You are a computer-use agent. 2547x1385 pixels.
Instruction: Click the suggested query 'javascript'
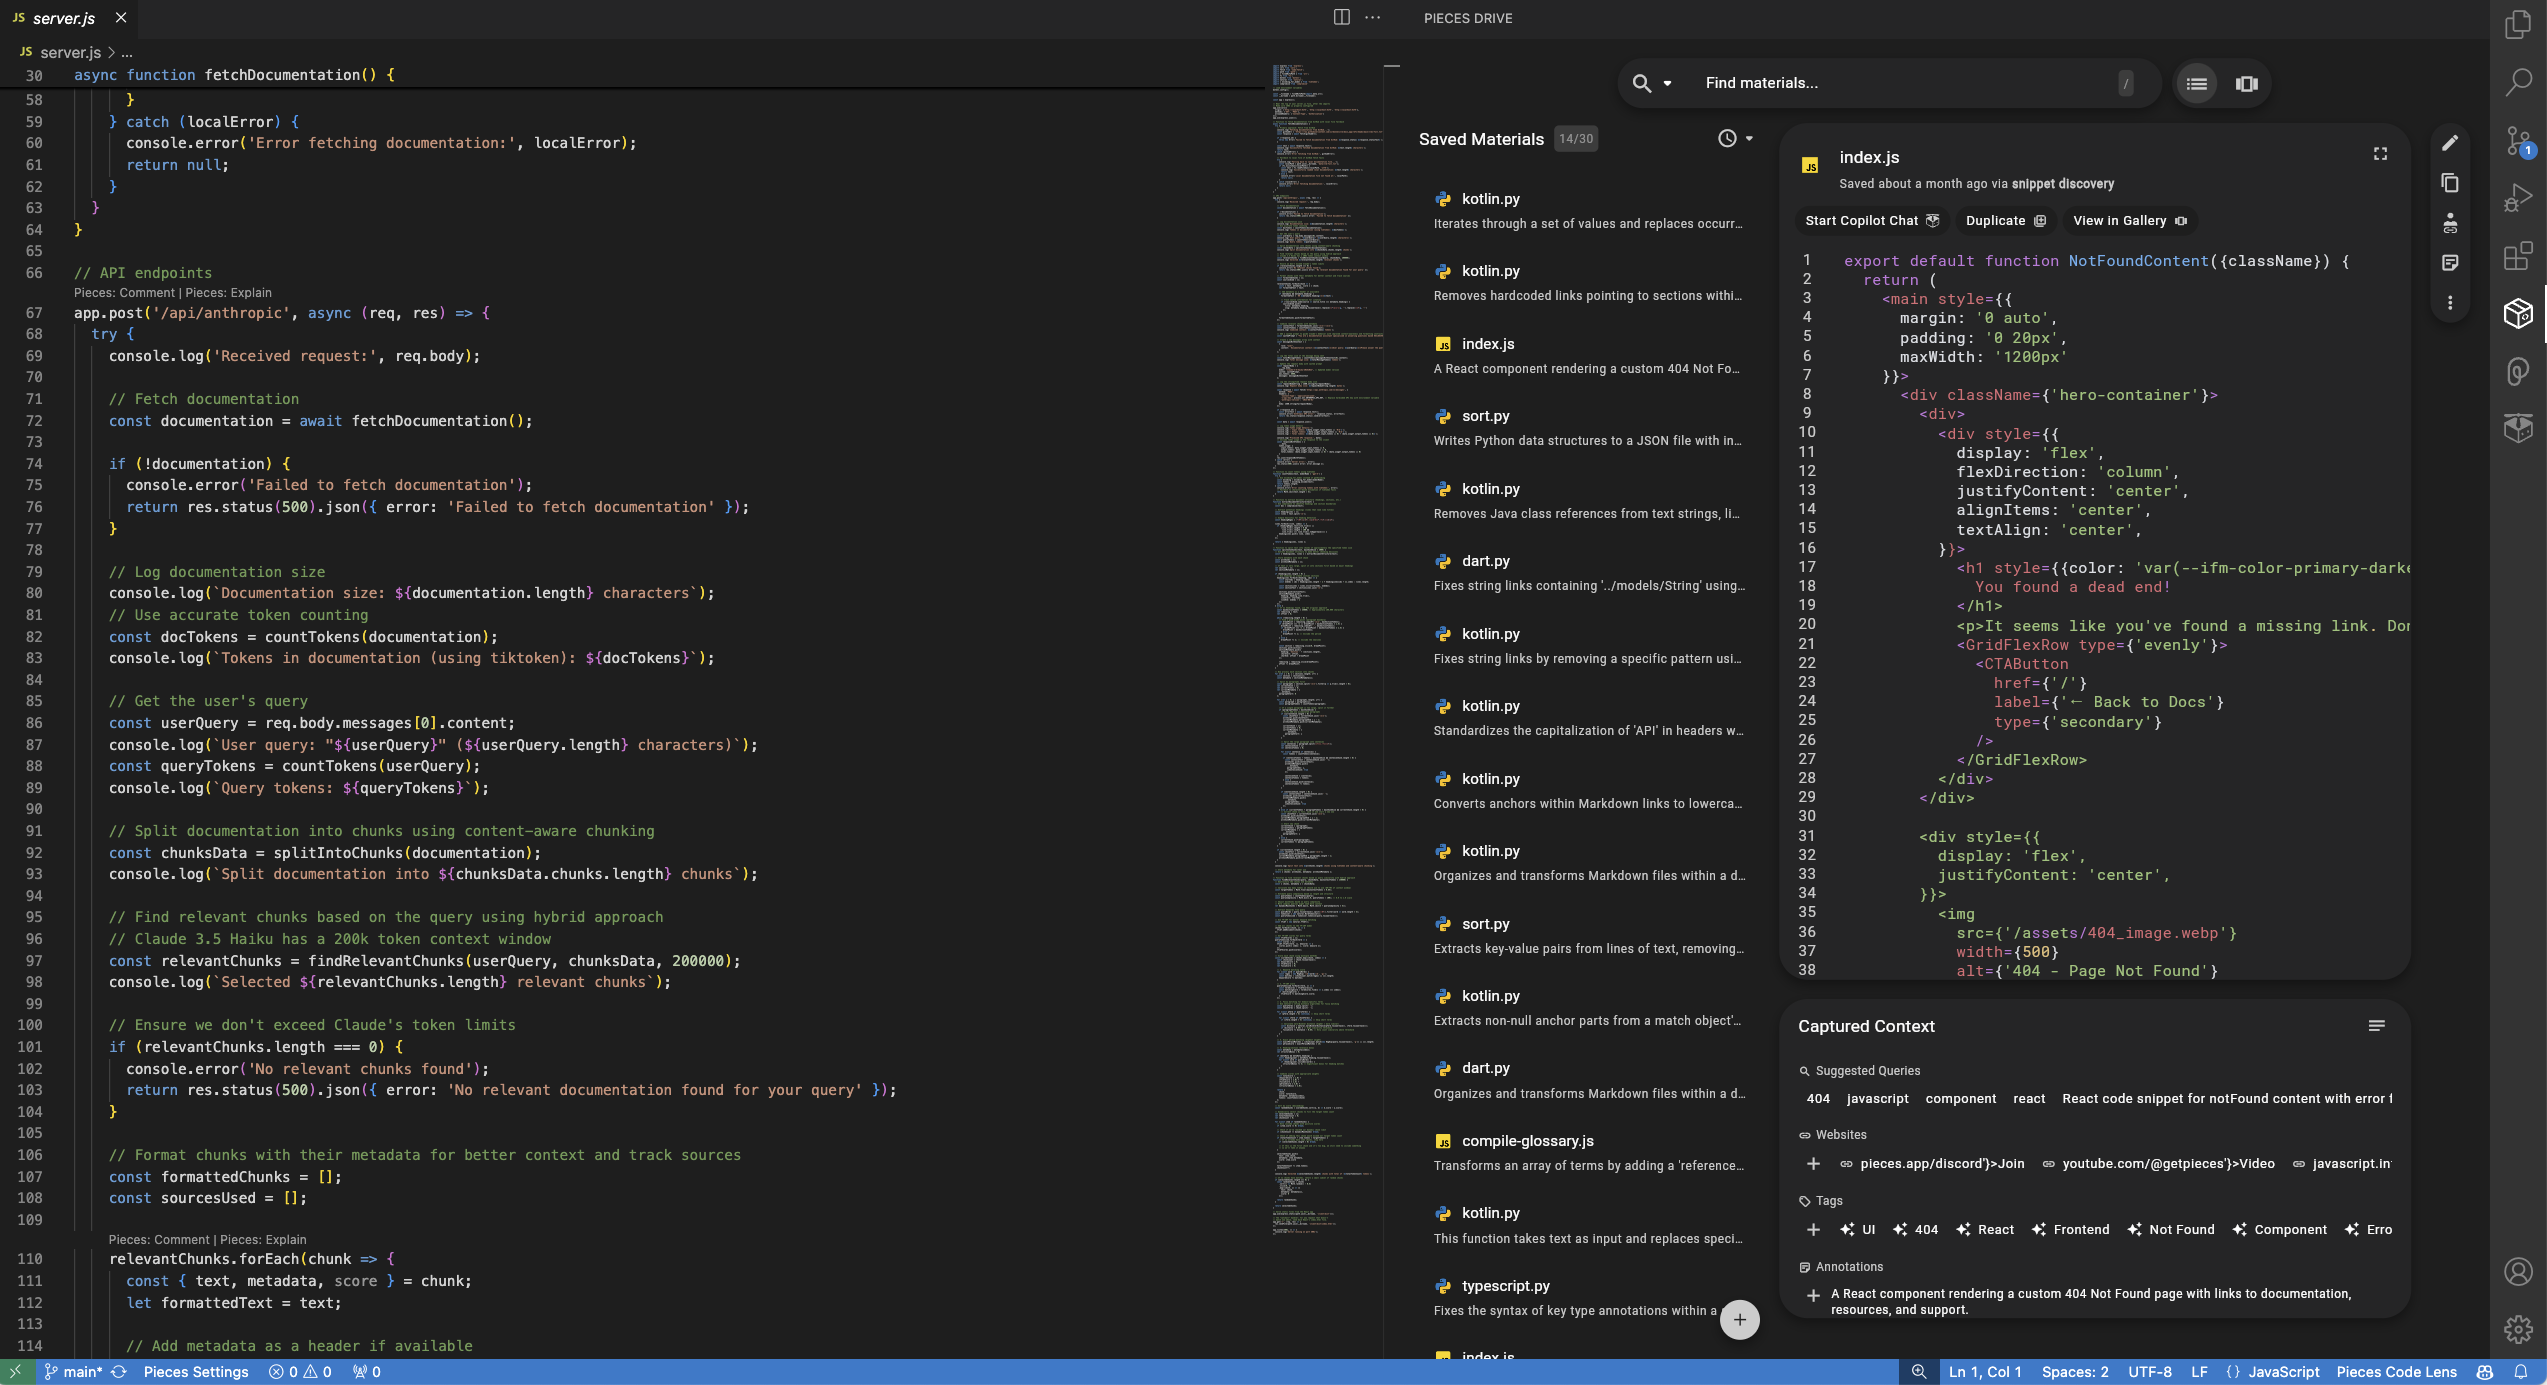click(x=1877, y=1099)
